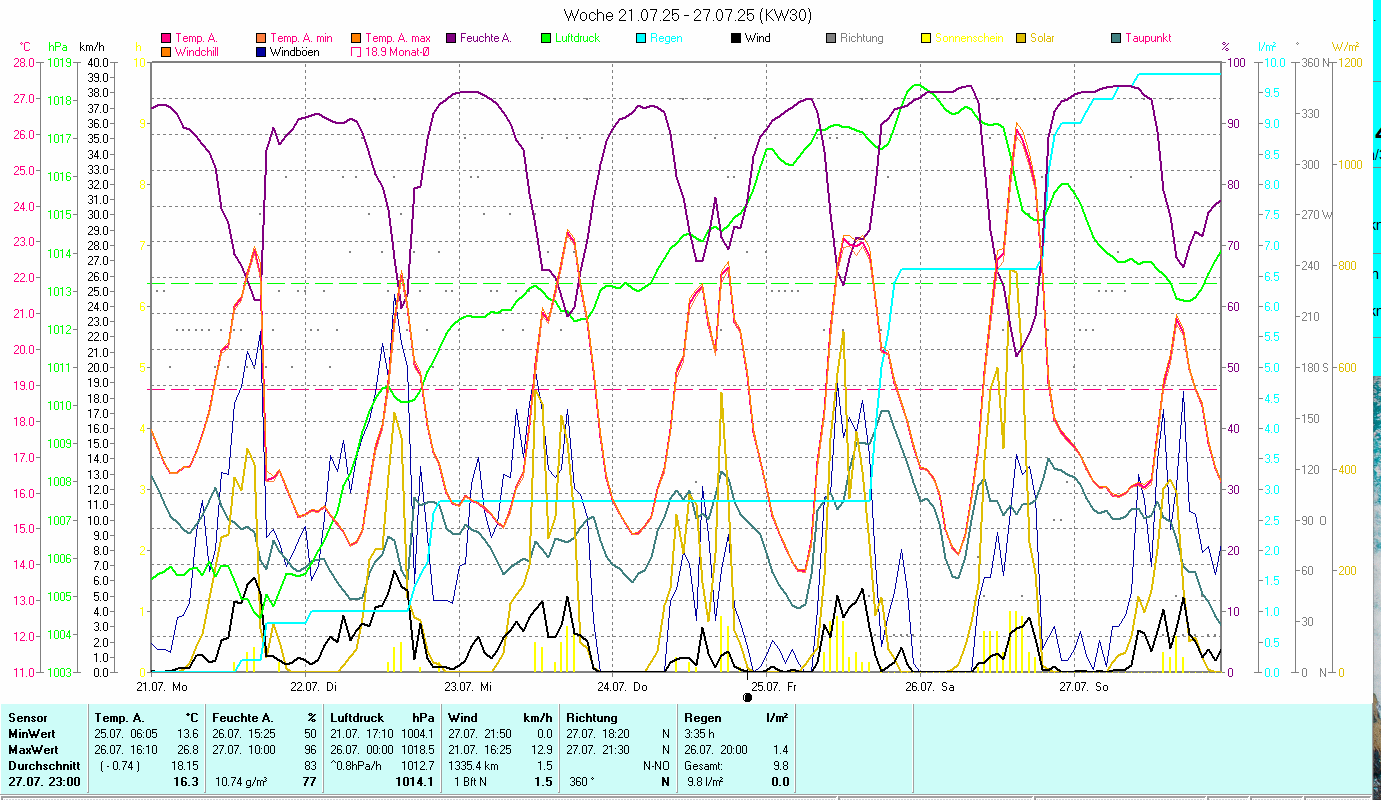Click the '22.07. Di' date label

313,687
